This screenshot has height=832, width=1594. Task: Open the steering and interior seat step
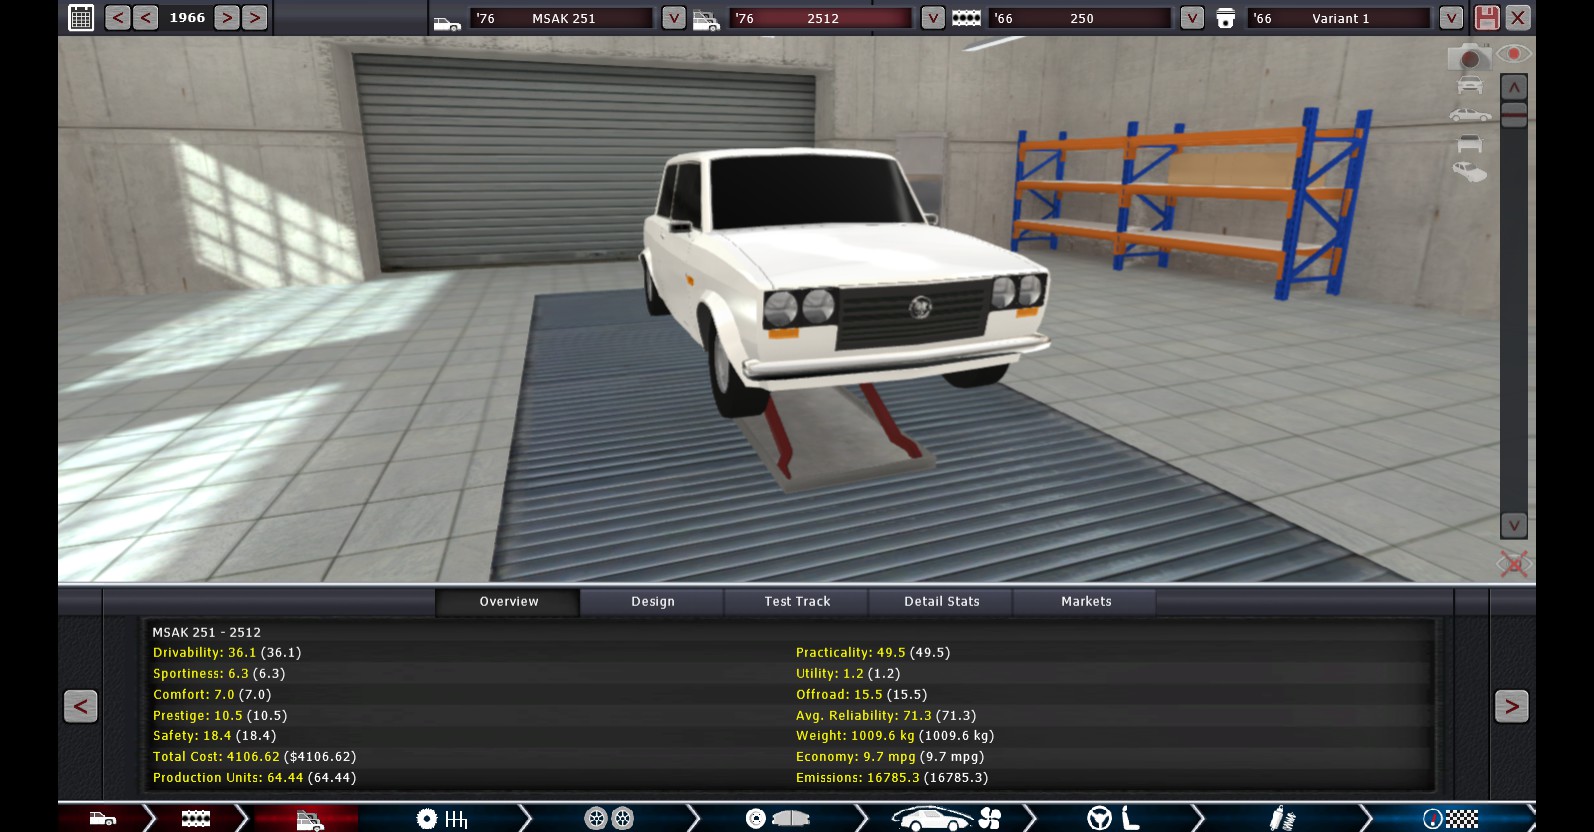[1113, 819]
